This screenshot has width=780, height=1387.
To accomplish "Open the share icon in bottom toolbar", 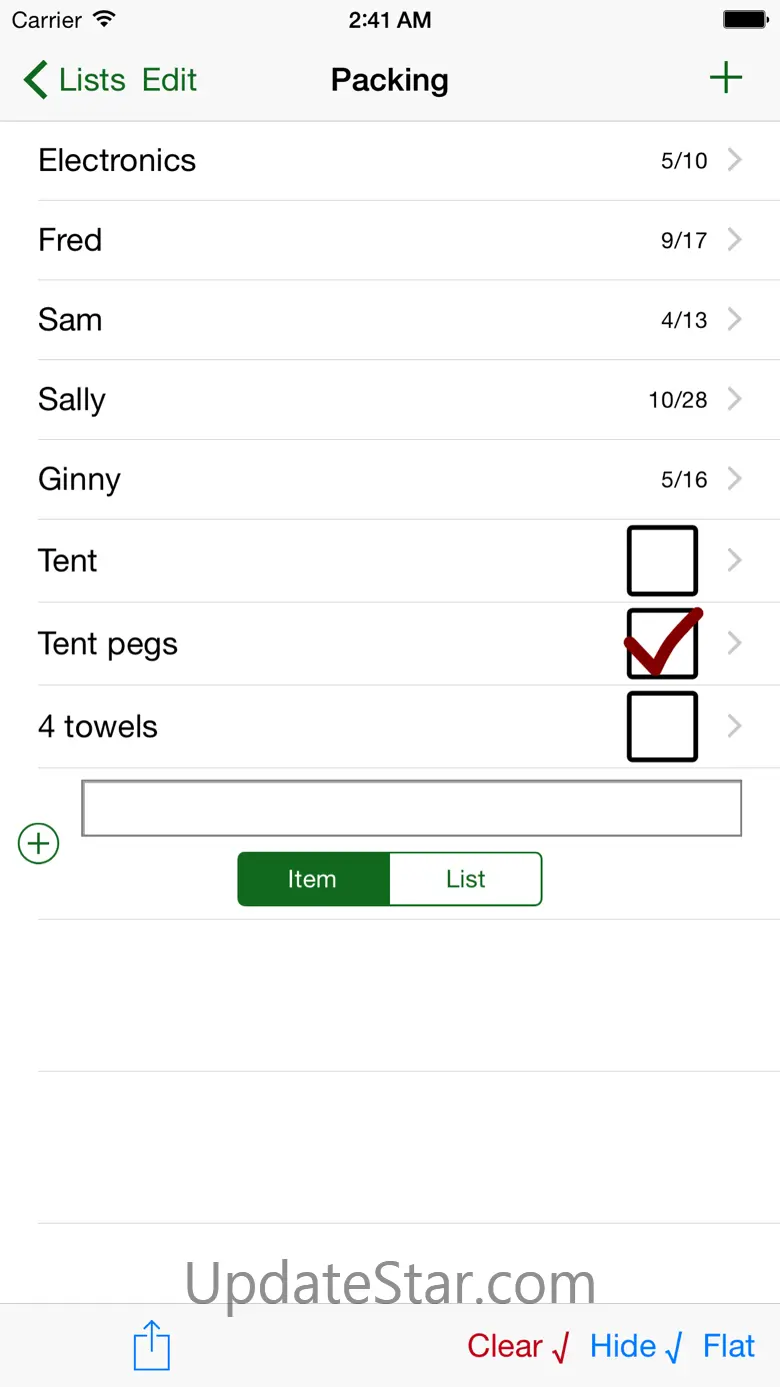I will pos(152,1345).
